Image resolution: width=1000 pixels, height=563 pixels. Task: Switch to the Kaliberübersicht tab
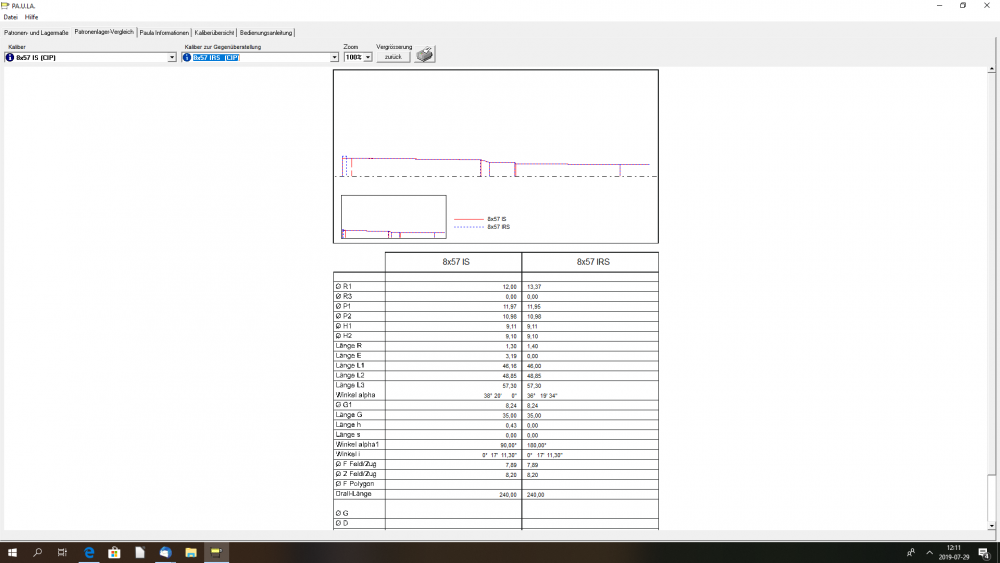pos(214,33)
